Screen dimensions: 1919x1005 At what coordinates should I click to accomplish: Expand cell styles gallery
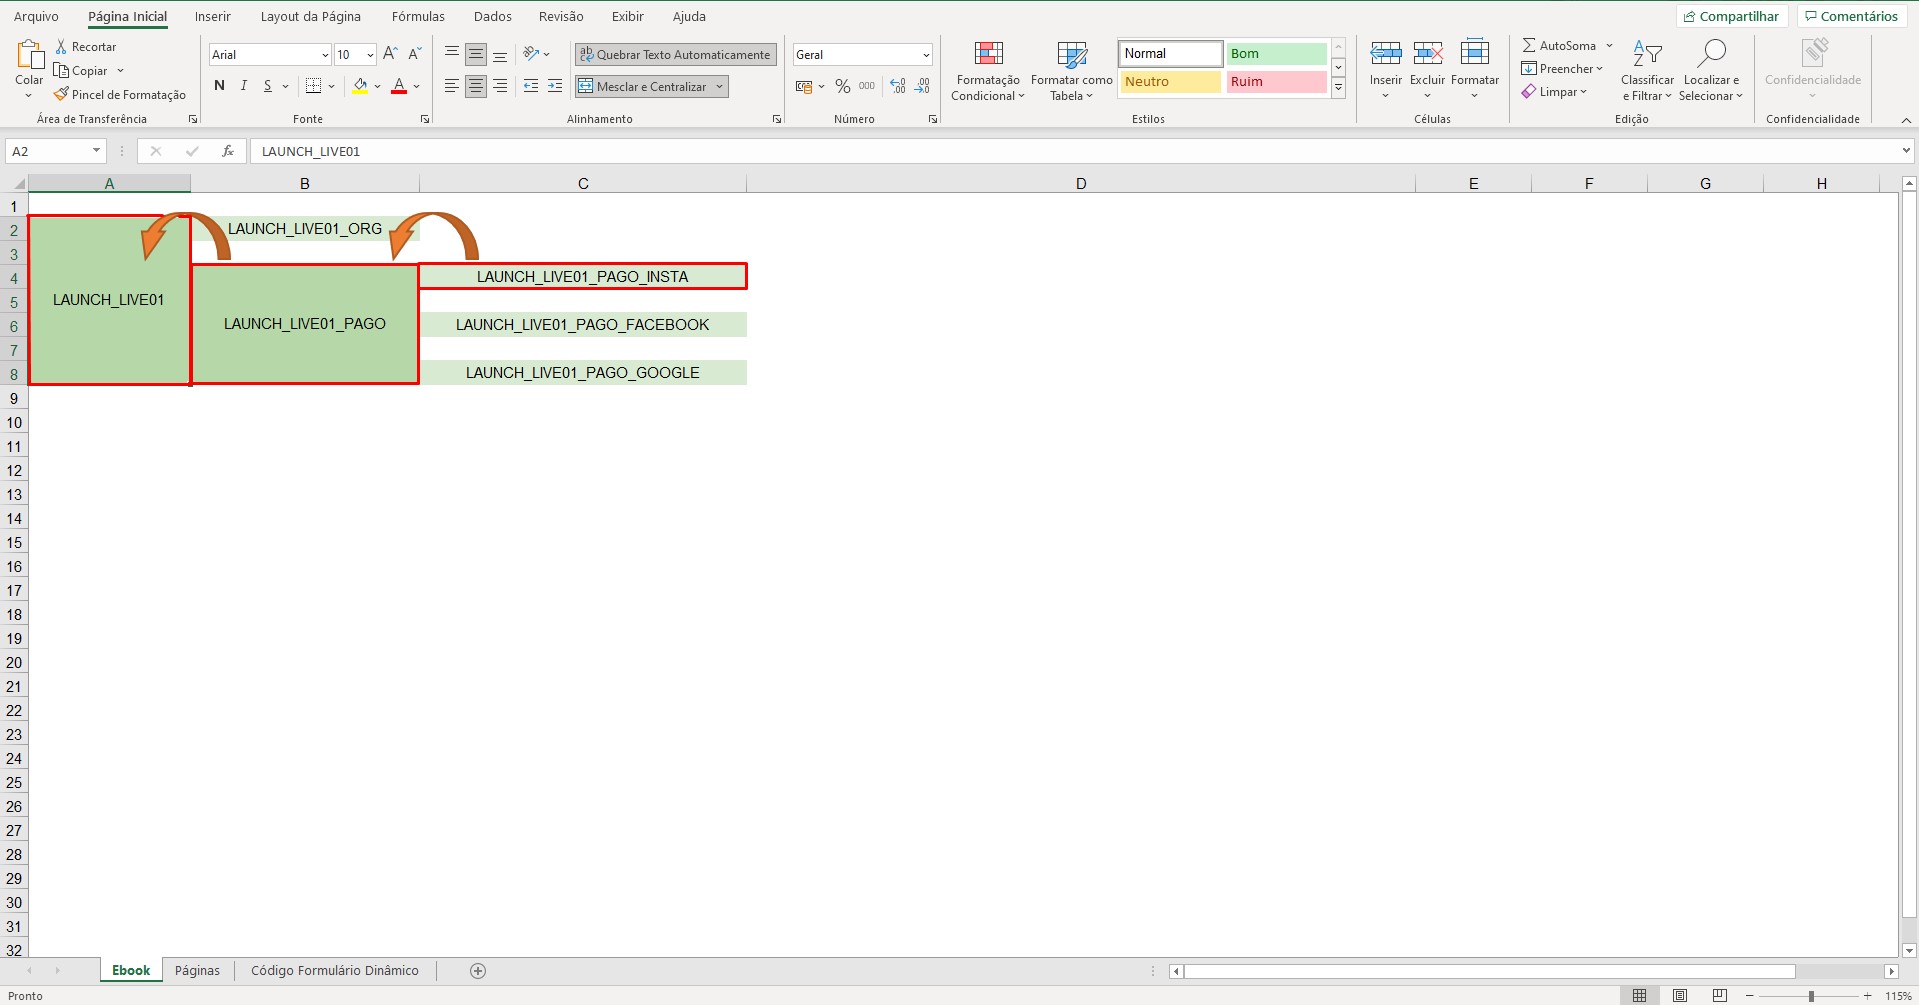[x=1338, y=88]
